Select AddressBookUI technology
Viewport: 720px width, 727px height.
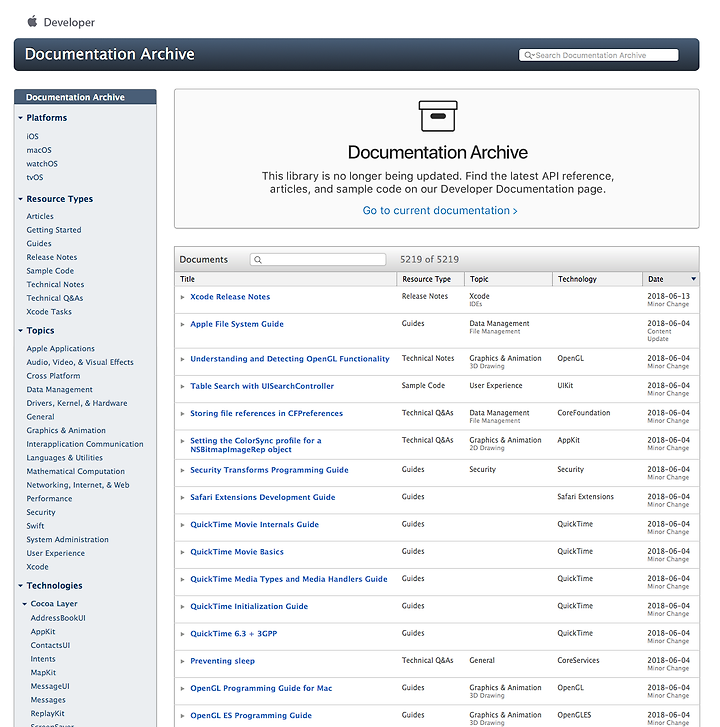[x=58, y=618]
